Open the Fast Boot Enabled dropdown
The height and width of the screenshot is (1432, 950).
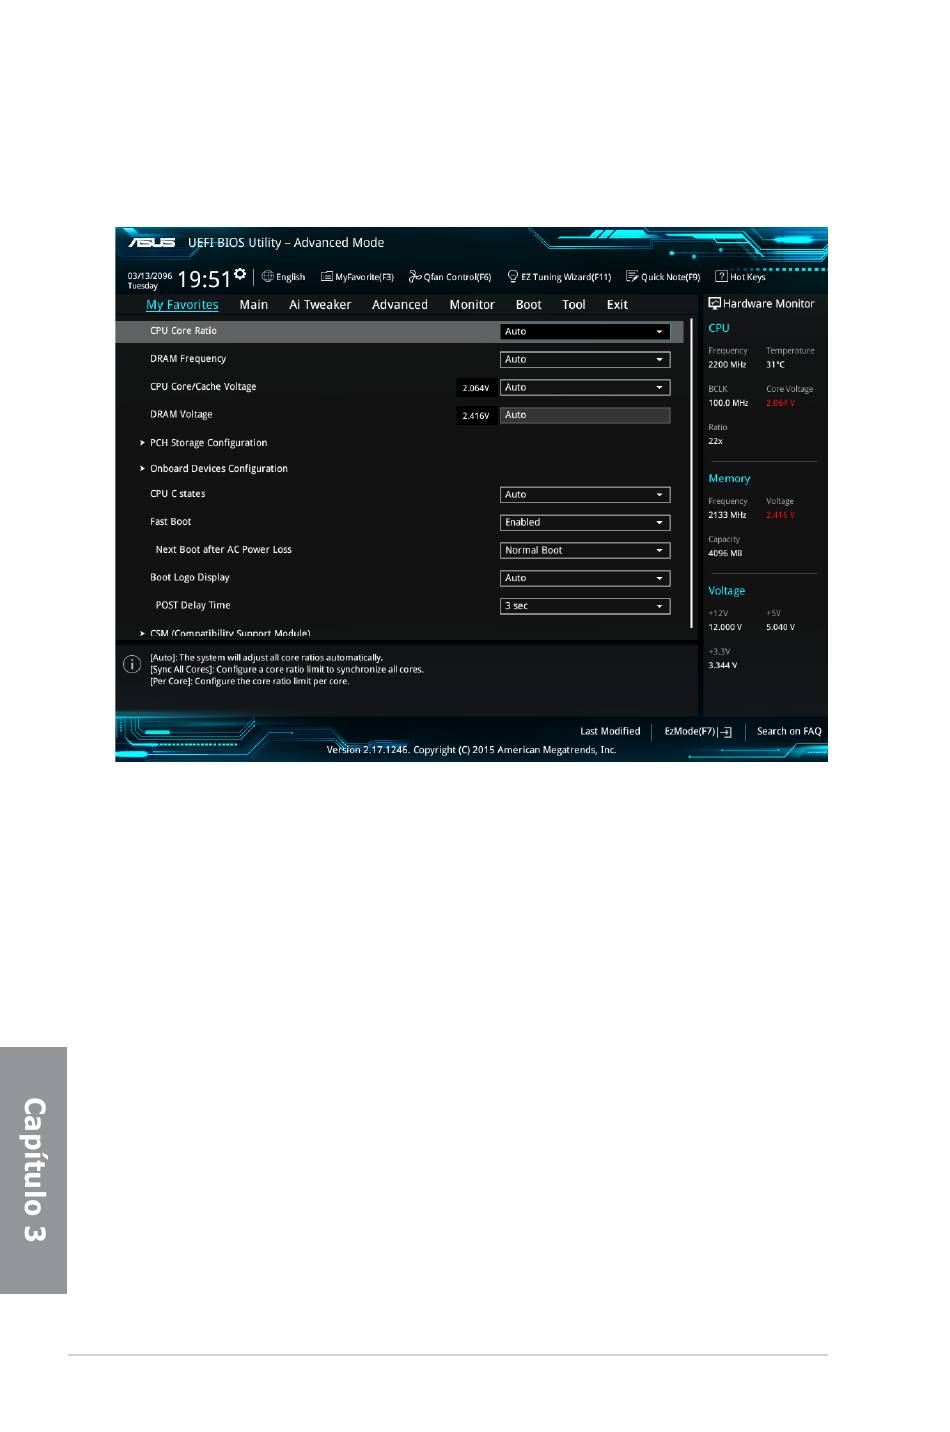(x=585, y=523)
